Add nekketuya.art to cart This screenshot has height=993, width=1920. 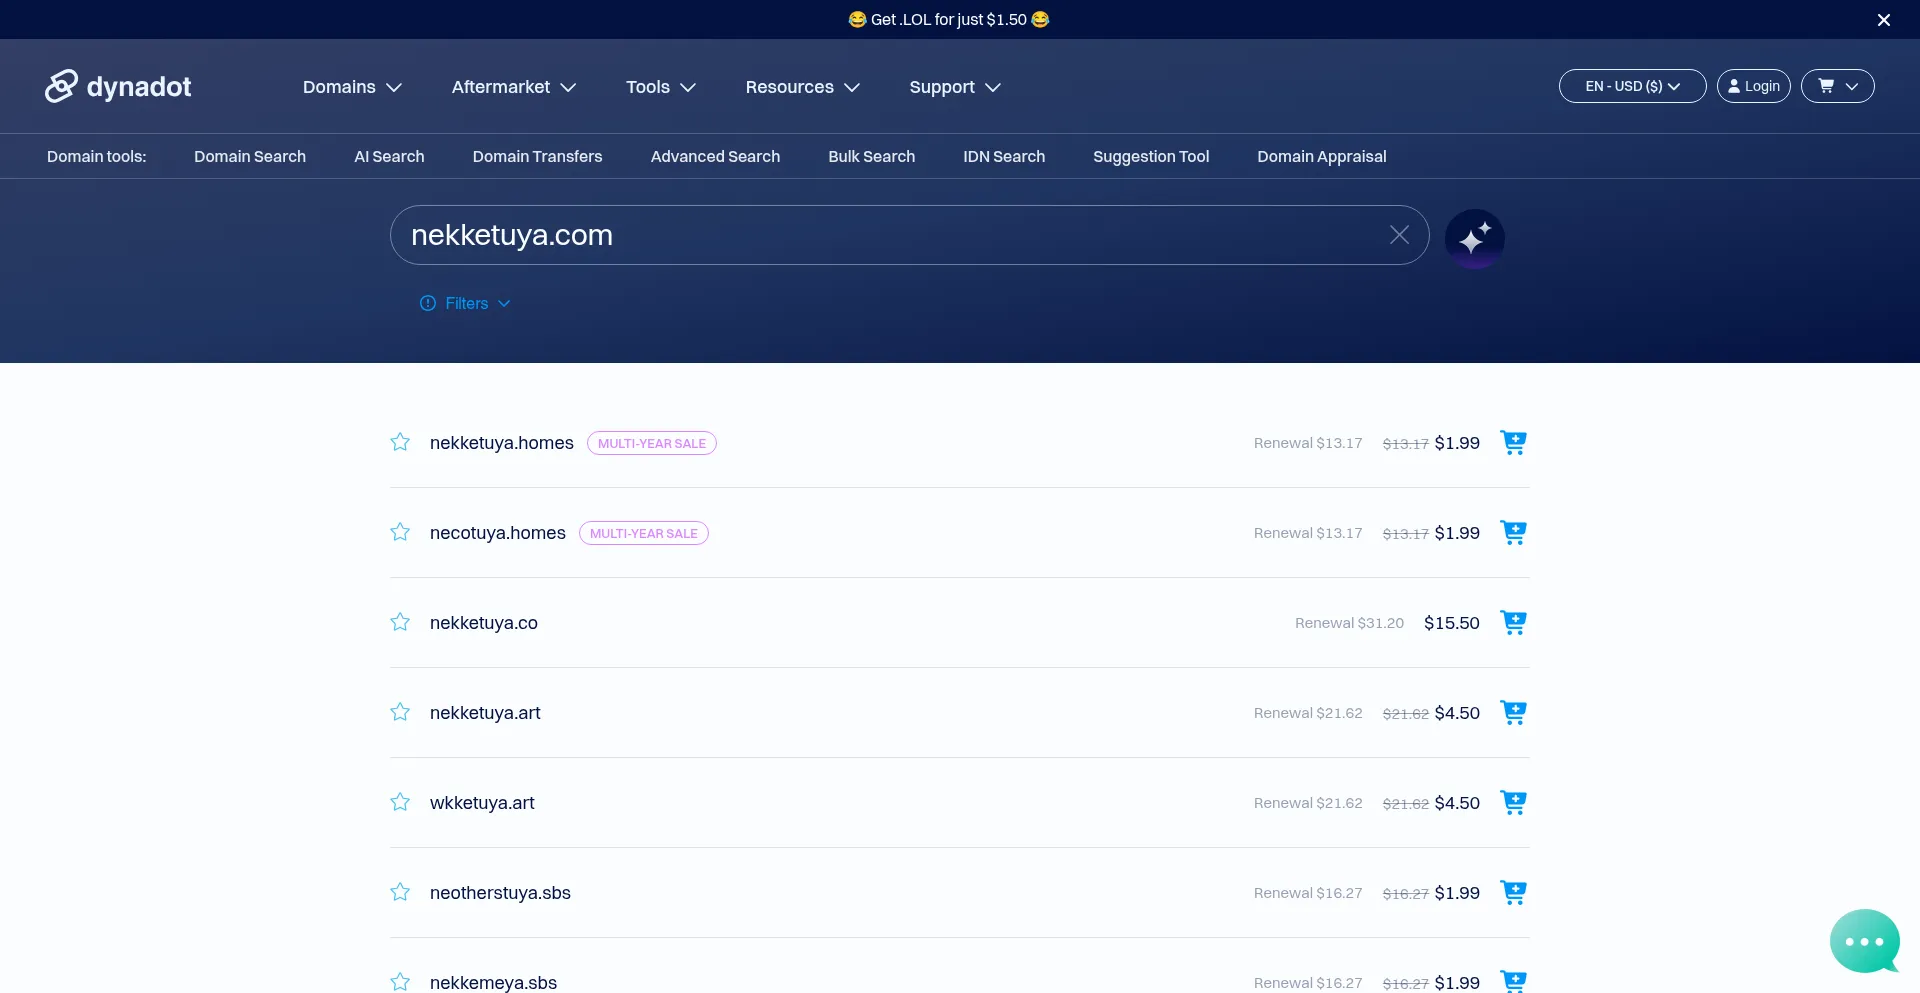tap(1513, 712)
